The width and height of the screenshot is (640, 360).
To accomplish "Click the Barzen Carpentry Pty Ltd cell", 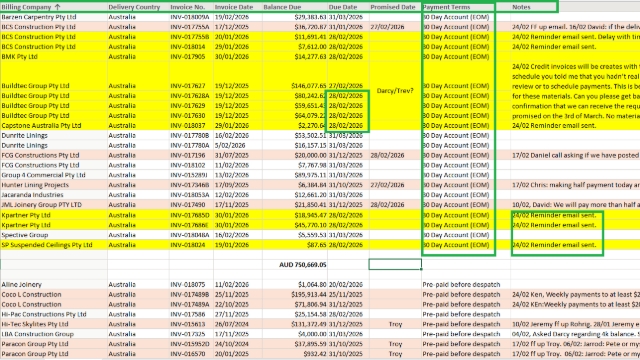I will 53,17.
